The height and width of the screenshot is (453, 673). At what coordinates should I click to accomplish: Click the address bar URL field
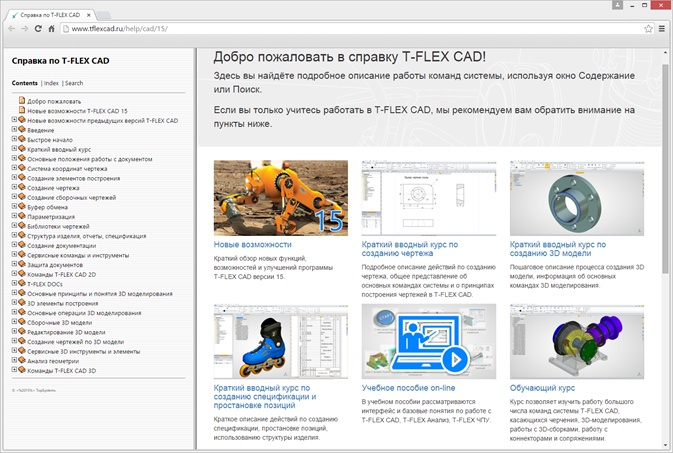(352, 29)
